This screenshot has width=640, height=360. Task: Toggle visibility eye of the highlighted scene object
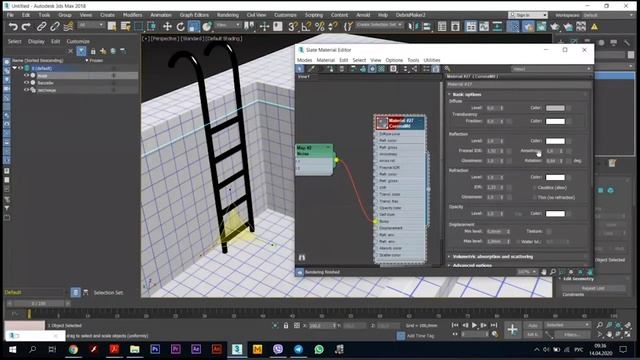click(26, 76)
